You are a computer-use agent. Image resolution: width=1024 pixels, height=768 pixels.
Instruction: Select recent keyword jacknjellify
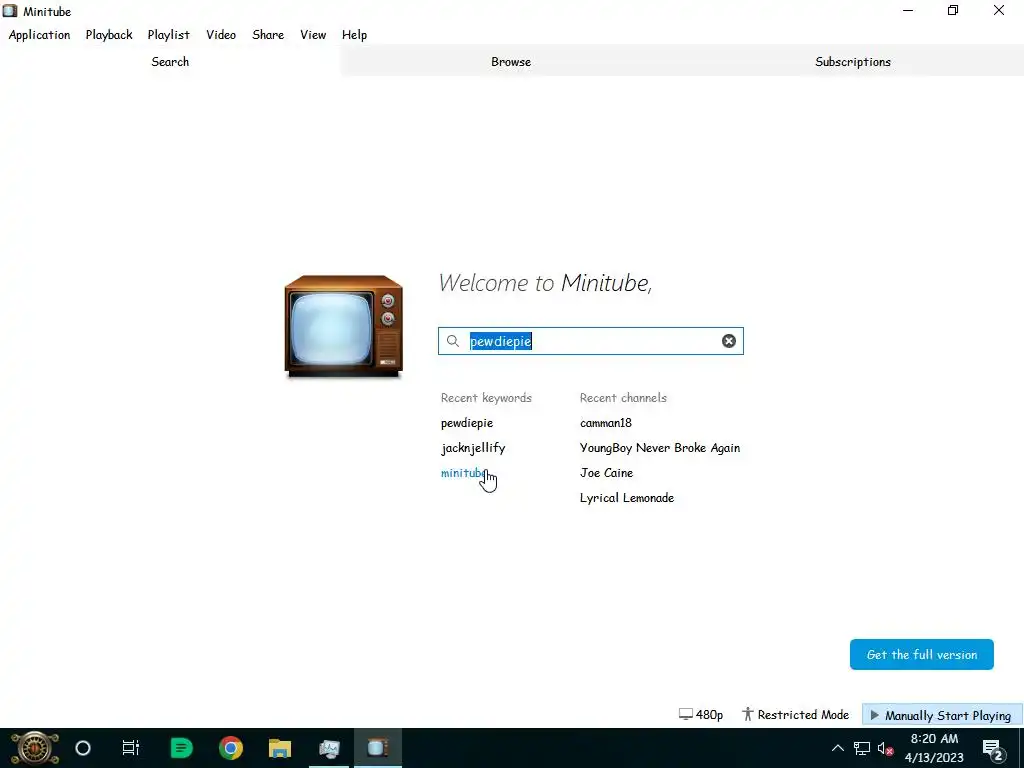coord(473,448)
